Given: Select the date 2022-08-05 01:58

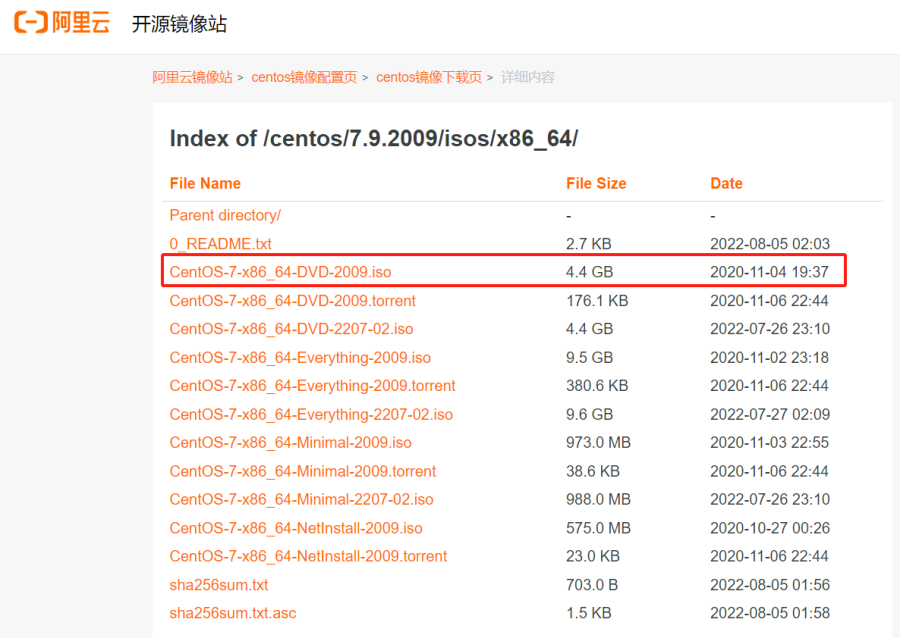Looking at the screenshot, I should pos(770,613).
